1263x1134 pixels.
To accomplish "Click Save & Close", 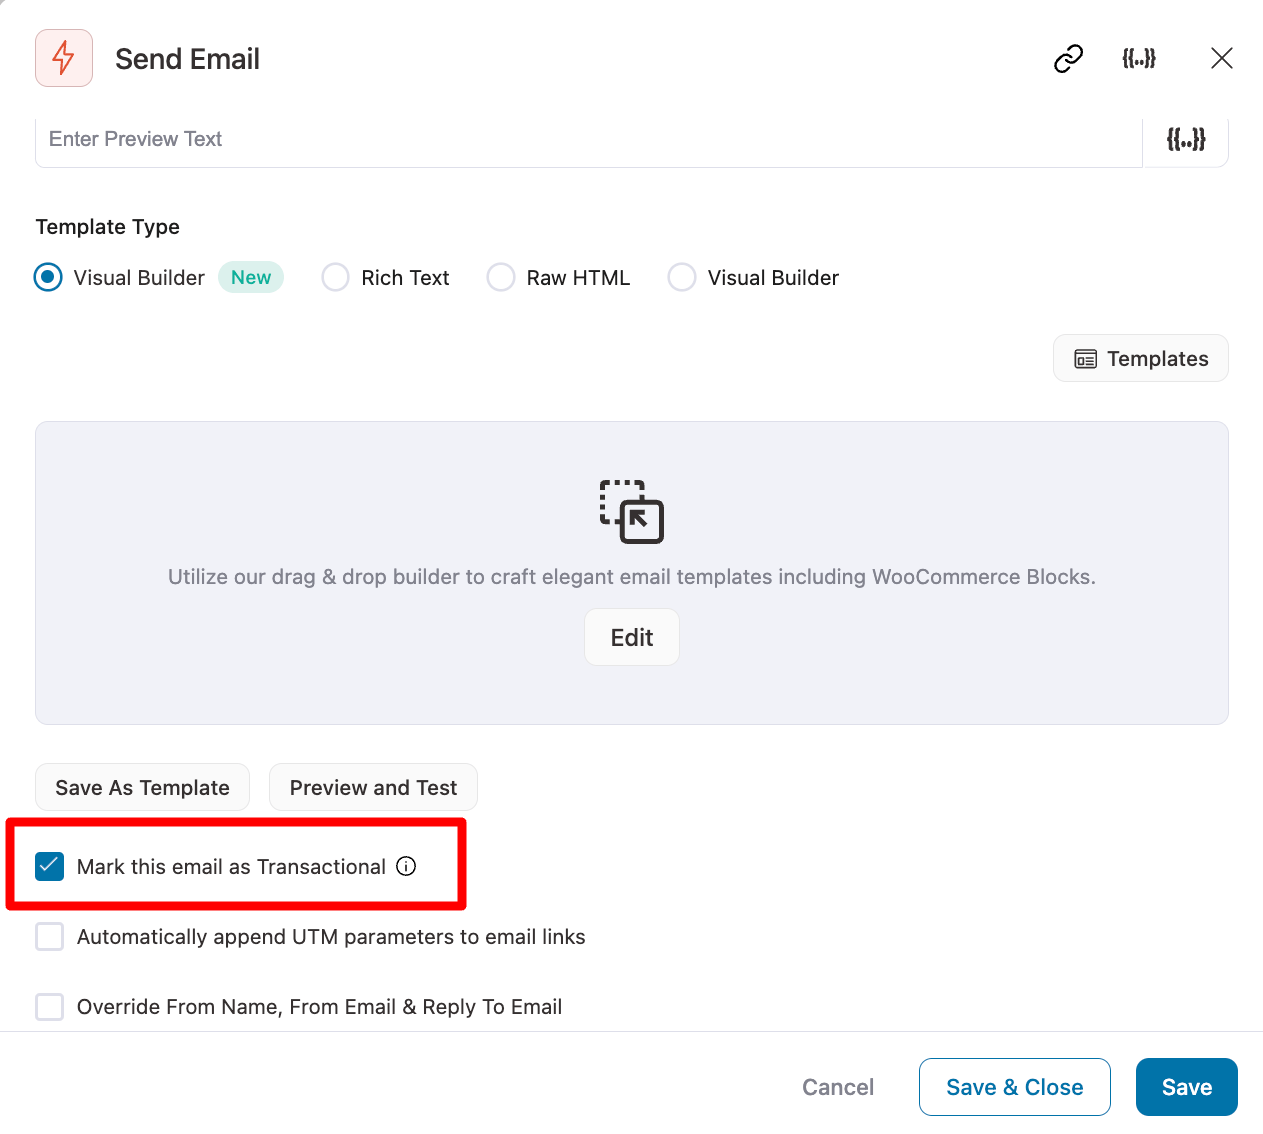I will [1015, 1087].
